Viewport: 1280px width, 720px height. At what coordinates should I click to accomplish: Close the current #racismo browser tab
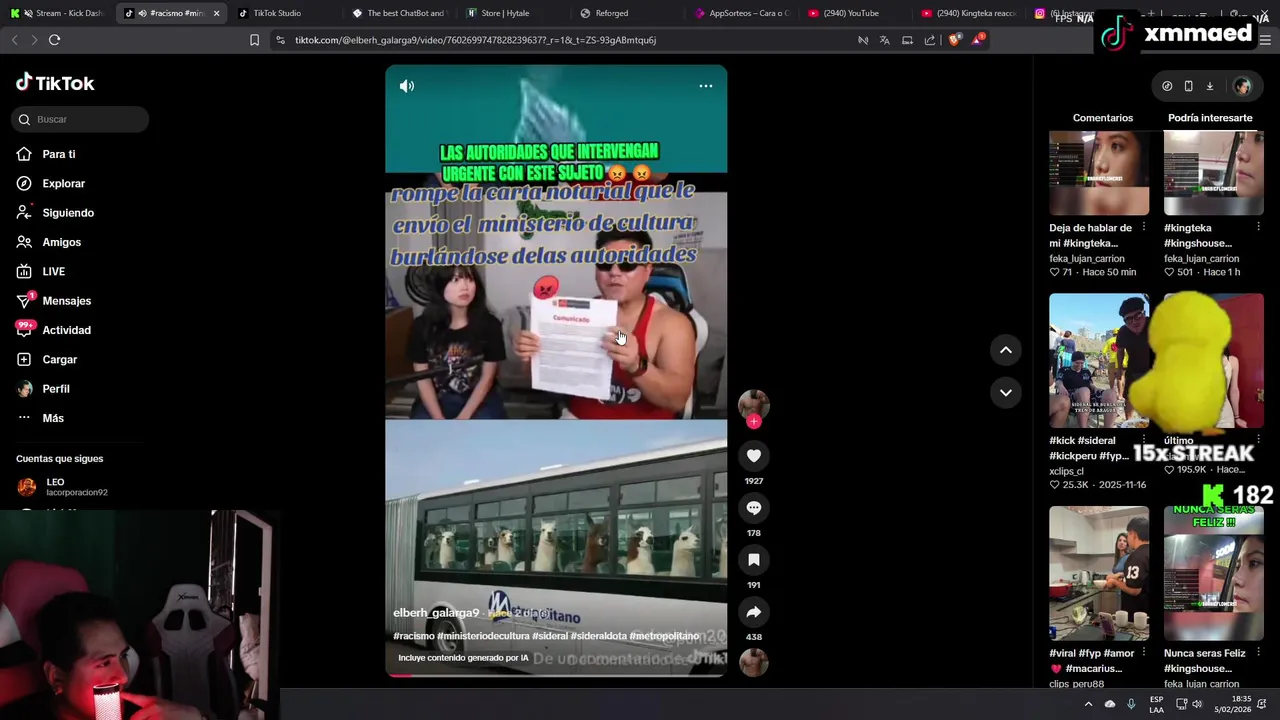click(216, 13)
